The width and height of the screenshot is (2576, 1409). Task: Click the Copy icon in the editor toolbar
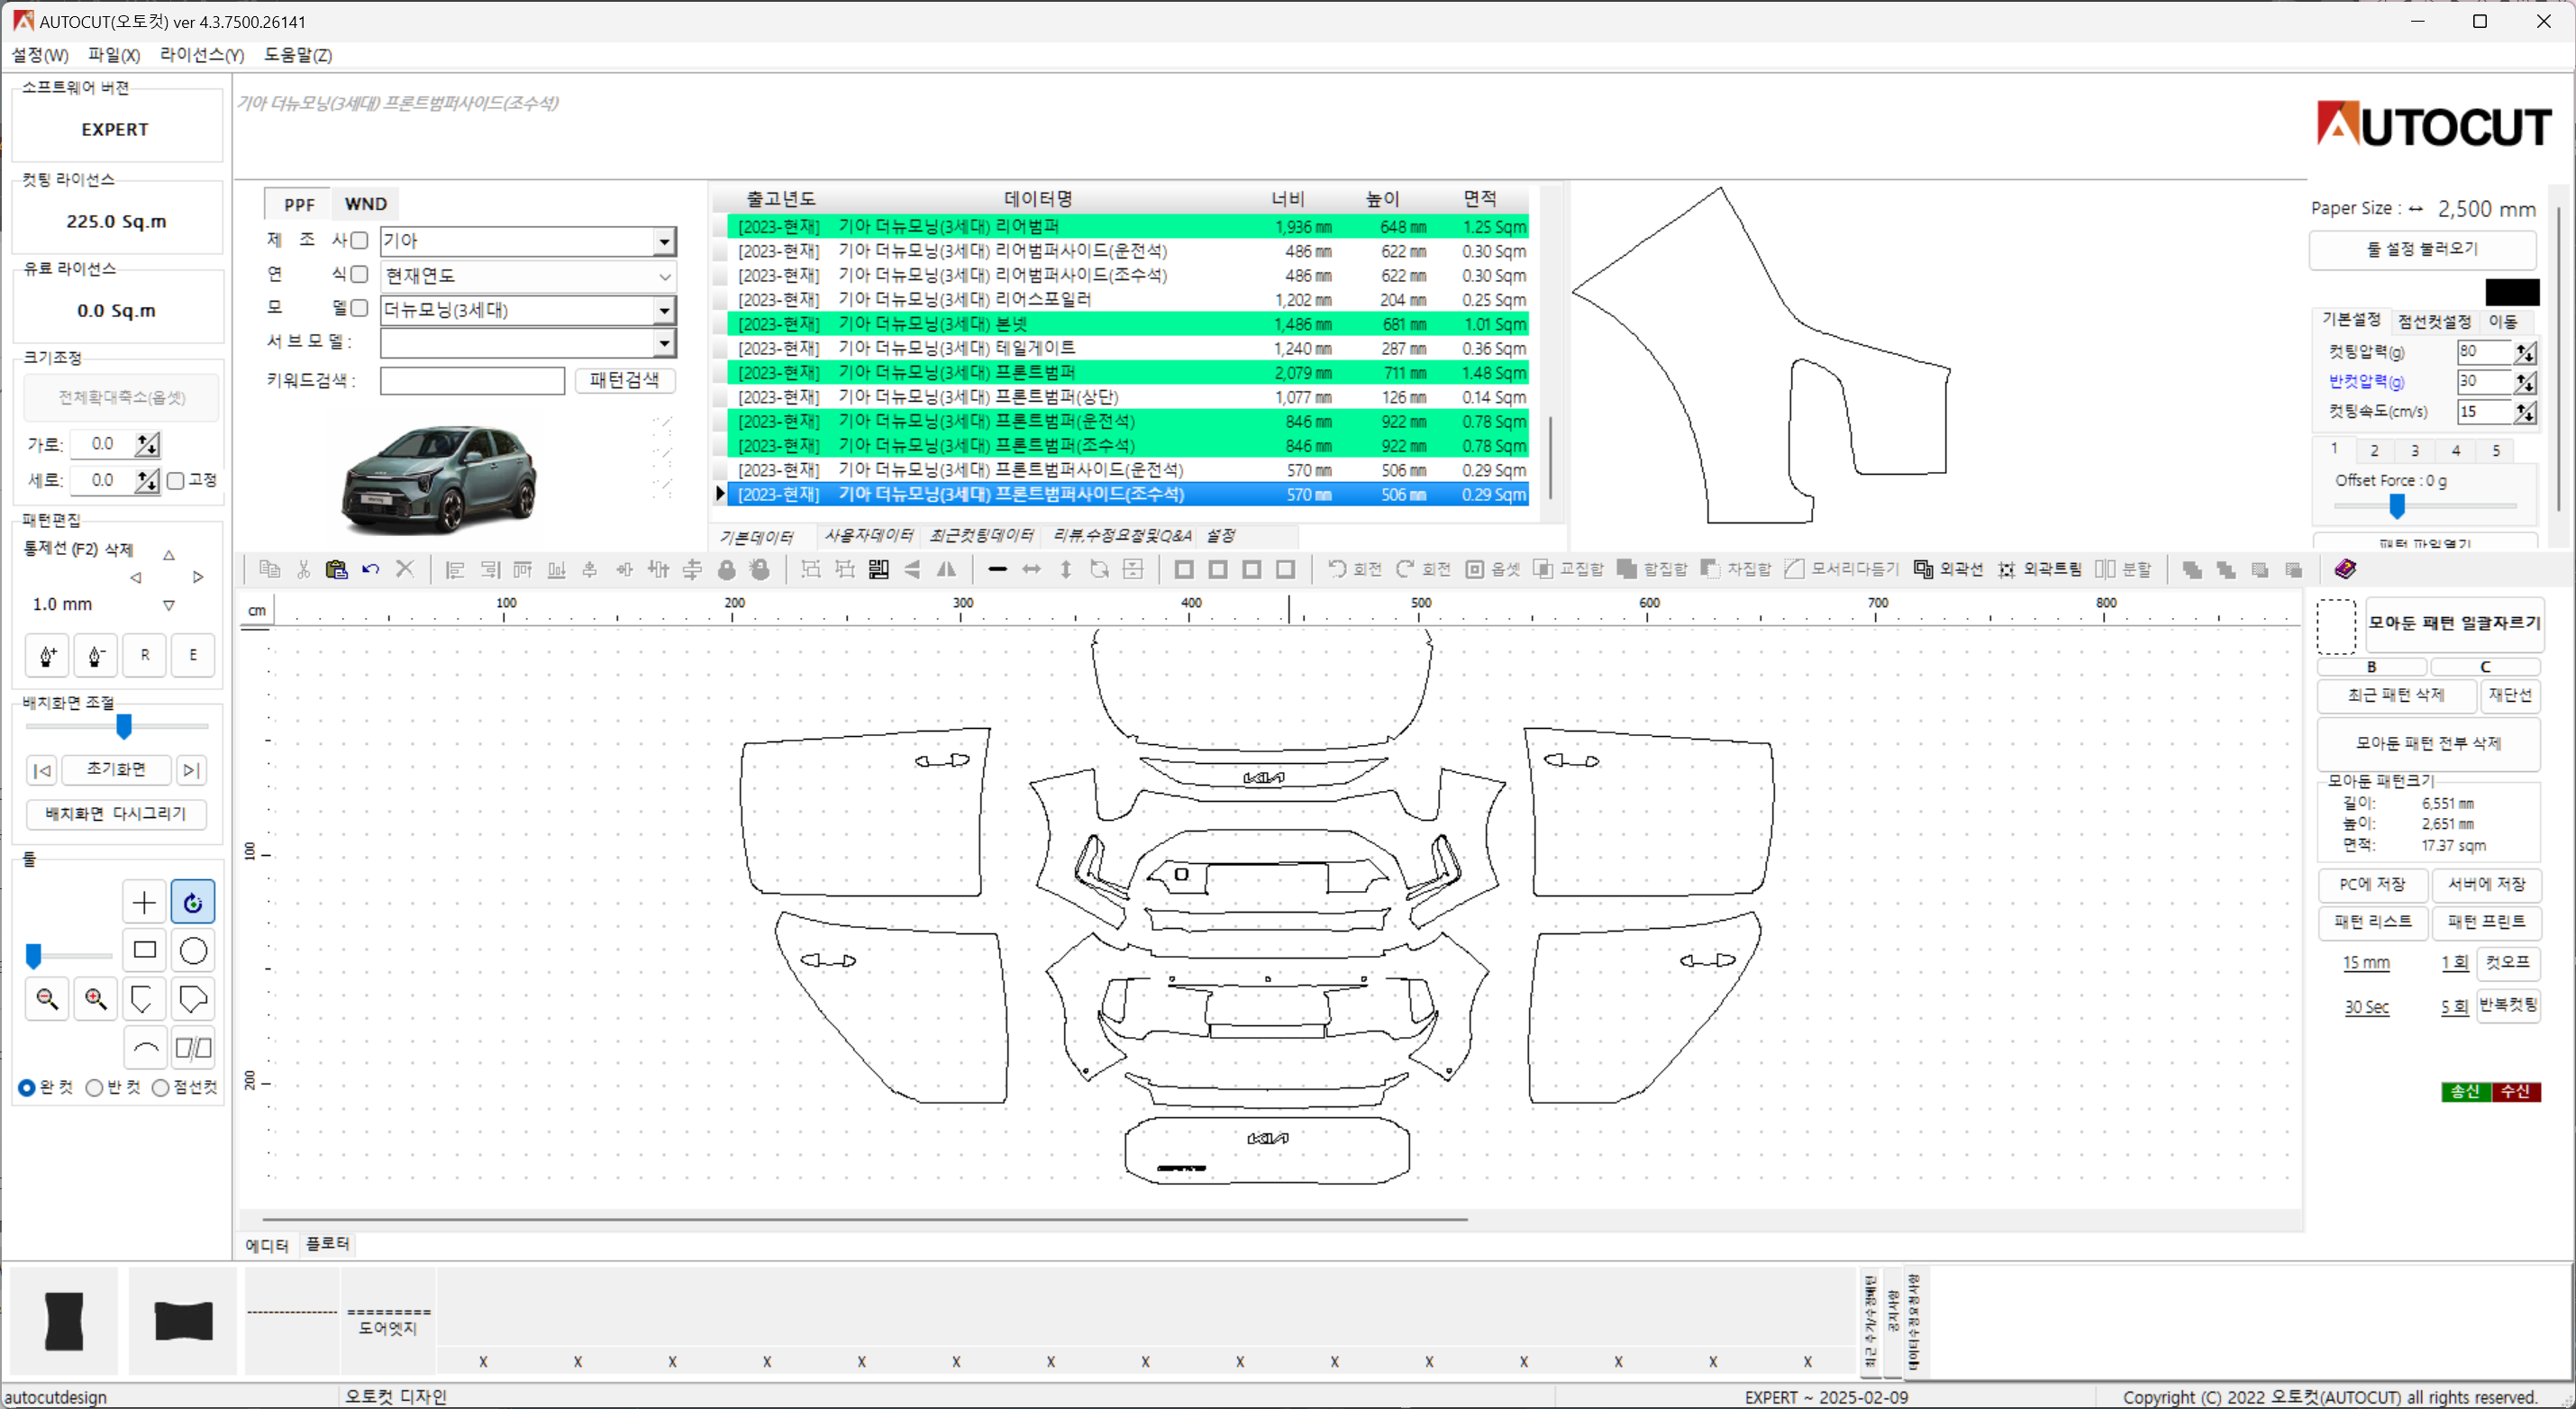(x=269, y=569)
